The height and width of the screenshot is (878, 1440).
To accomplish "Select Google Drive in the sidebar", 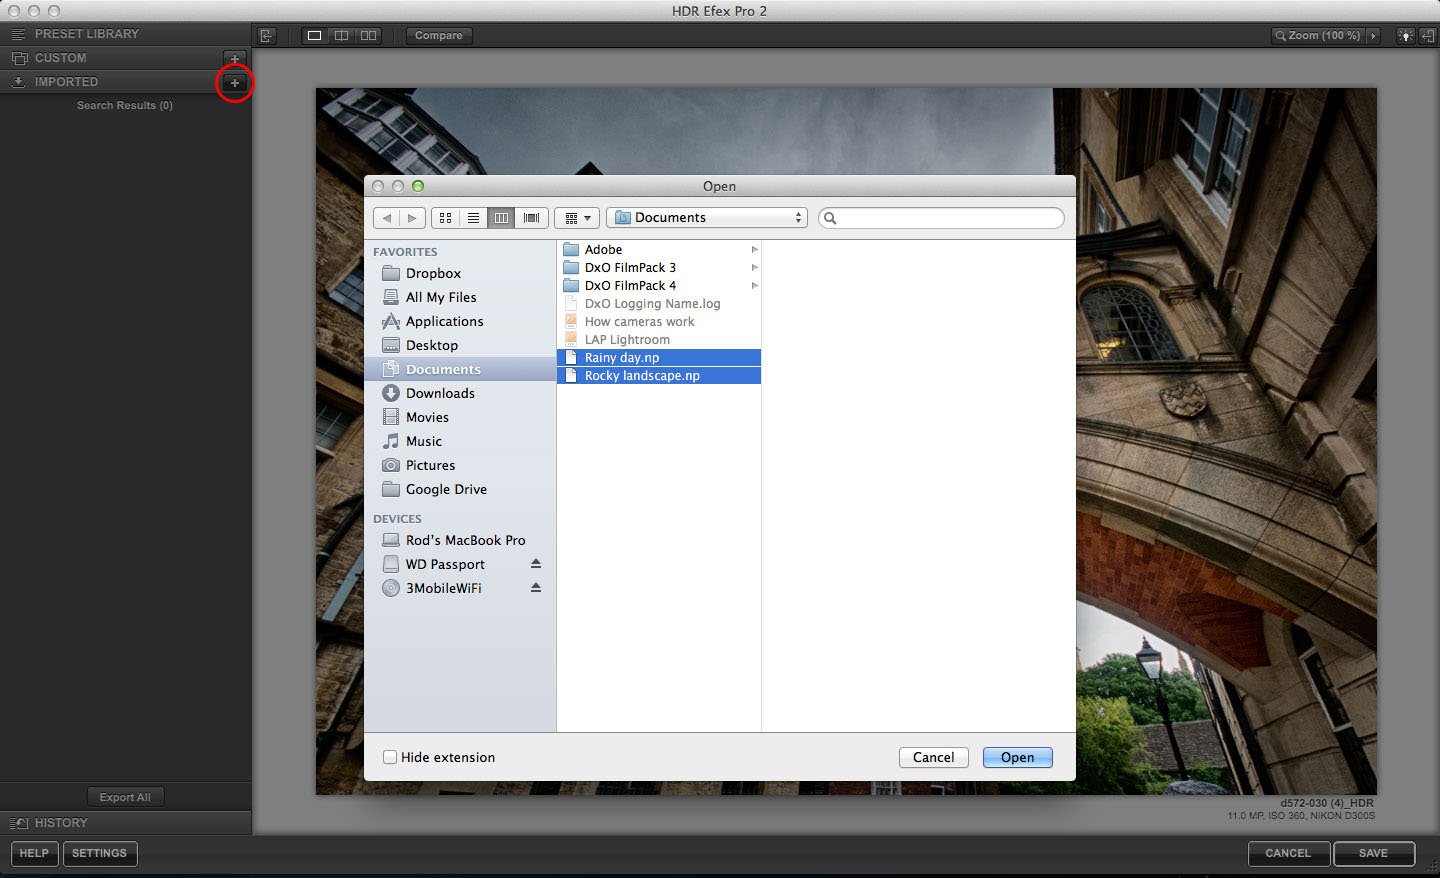I will pyautogui.click(x=460, y=489).
